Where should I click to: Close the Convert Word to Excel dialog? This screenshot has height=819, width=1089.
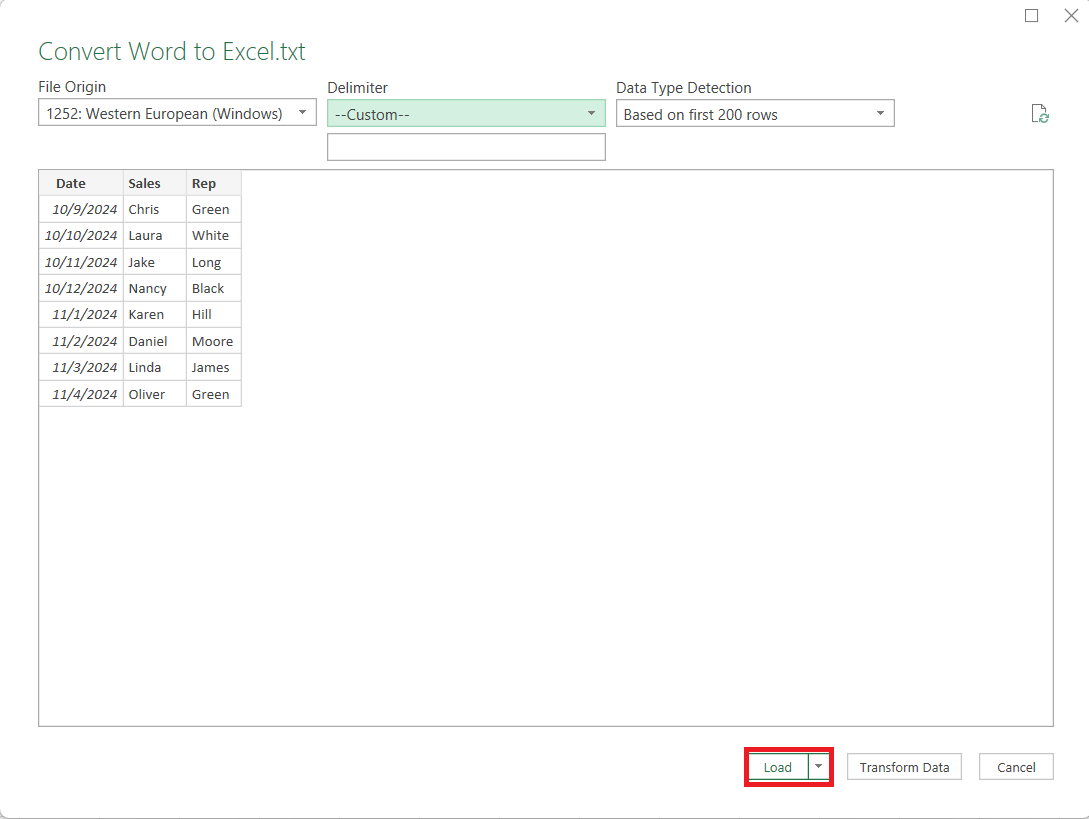[x=1071, y=15]
